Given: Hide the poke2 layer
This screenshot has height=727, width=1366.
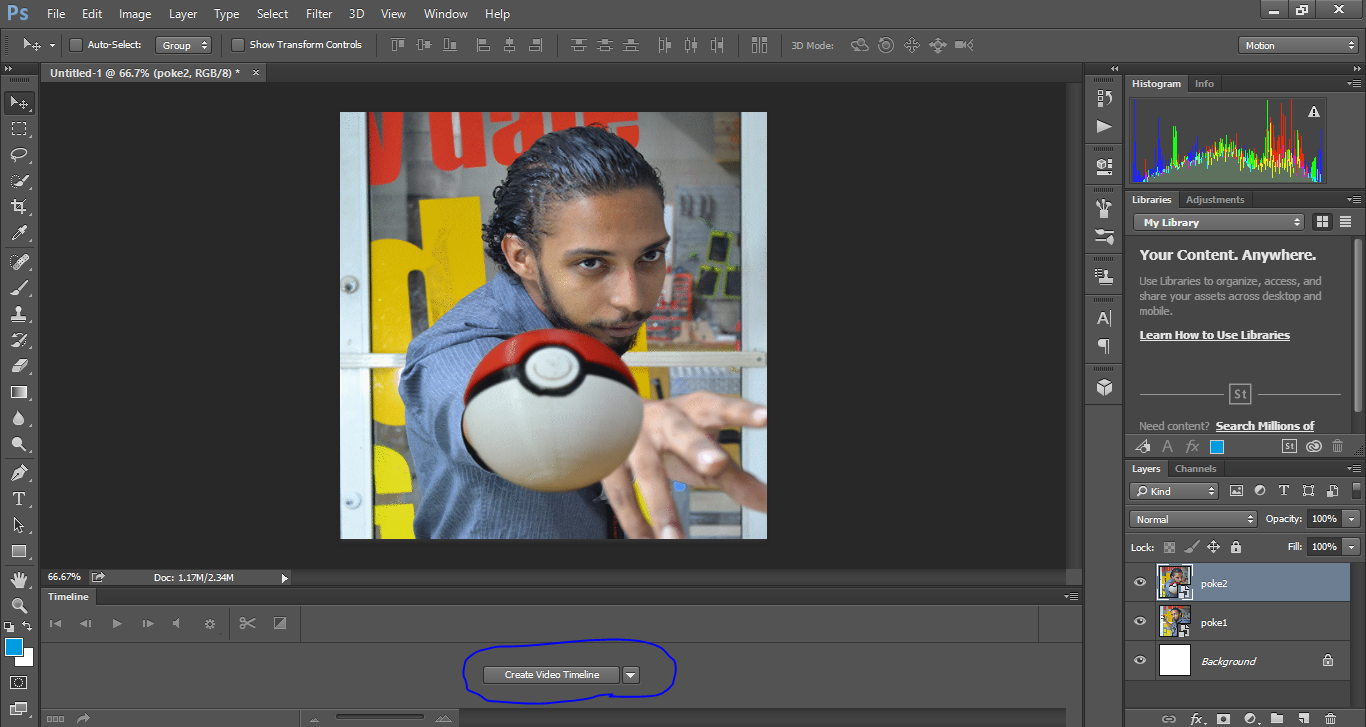Looking at the screenshot, I should [x=1140, y=582].
